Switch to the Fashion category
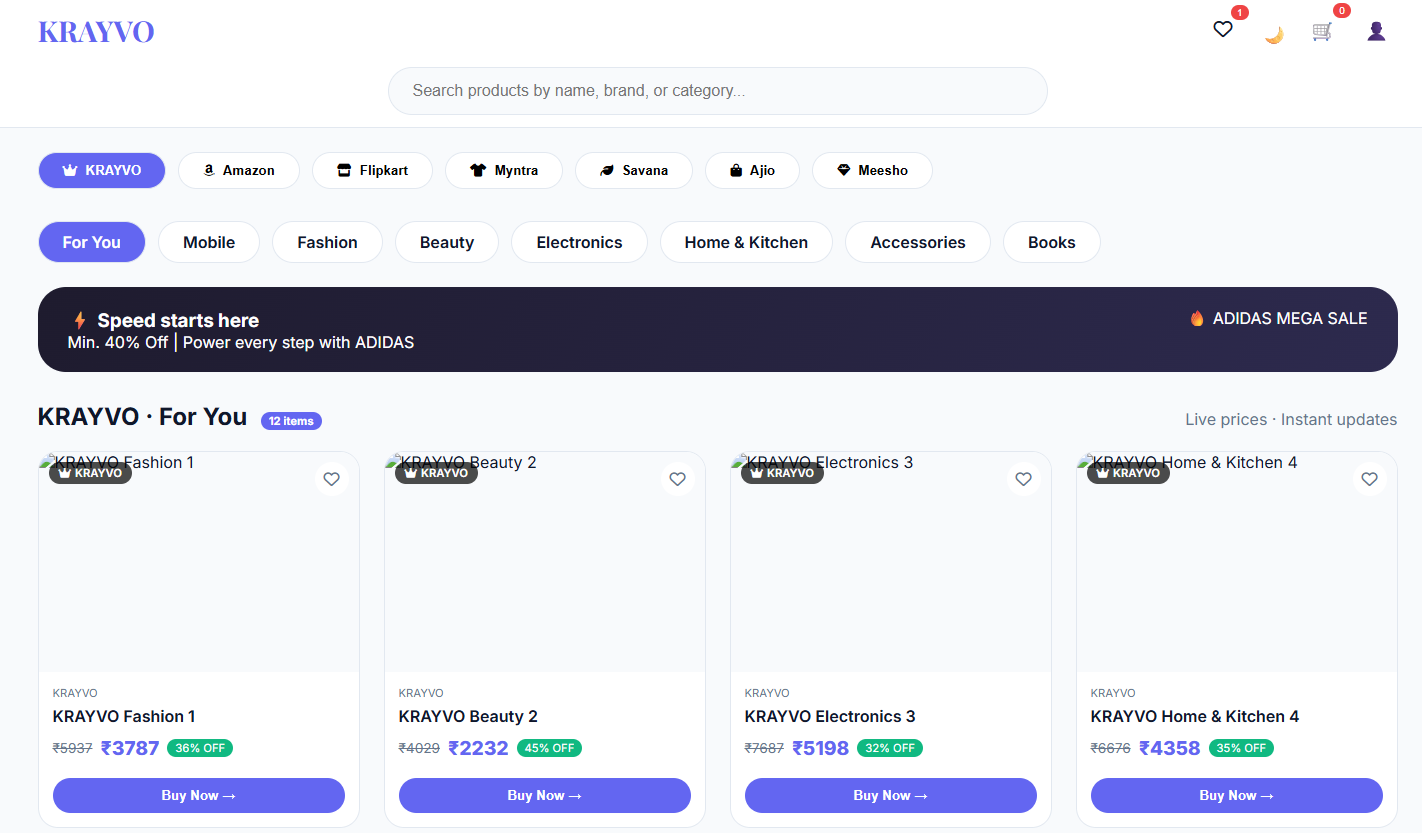 [327, 242]
